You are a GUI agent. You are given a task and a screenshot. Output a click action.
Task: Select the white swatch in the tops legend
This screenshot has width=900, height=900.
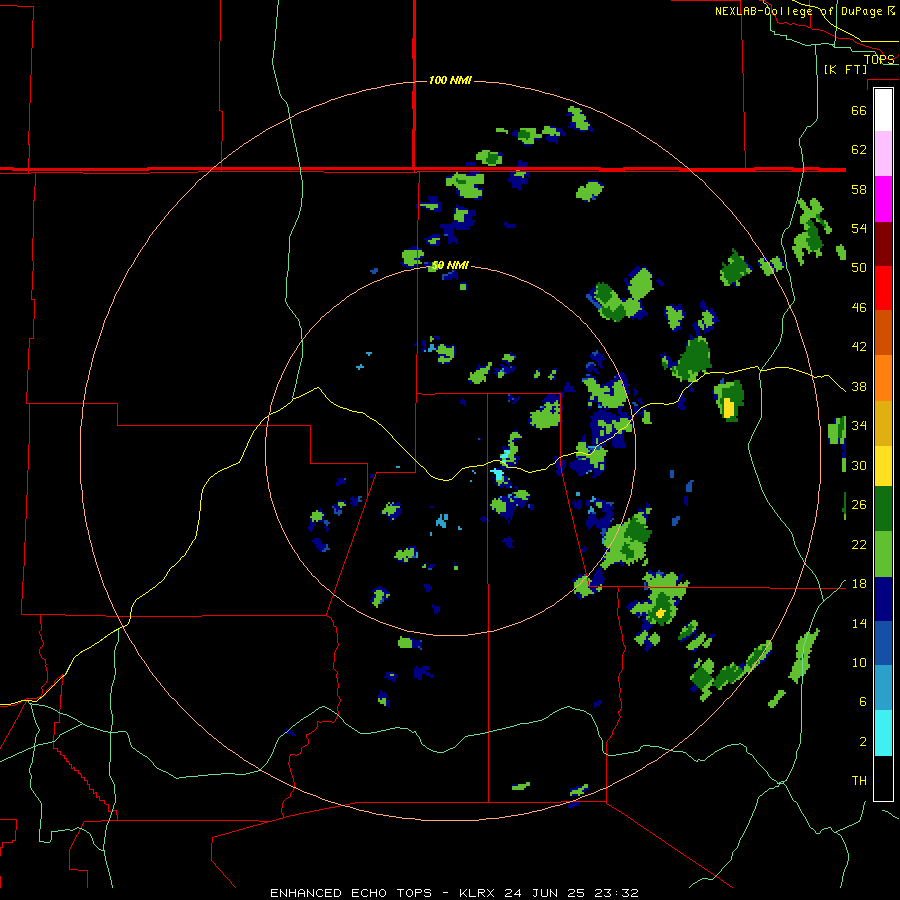pyautogui.click(x=883, y=110)
